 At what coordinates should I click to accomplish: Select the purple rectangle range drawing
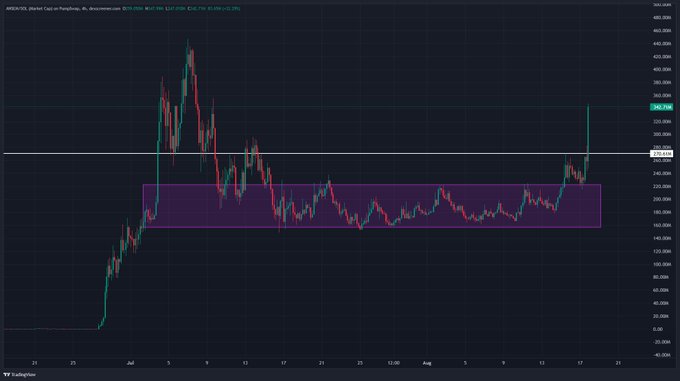[x=372, y=206]
